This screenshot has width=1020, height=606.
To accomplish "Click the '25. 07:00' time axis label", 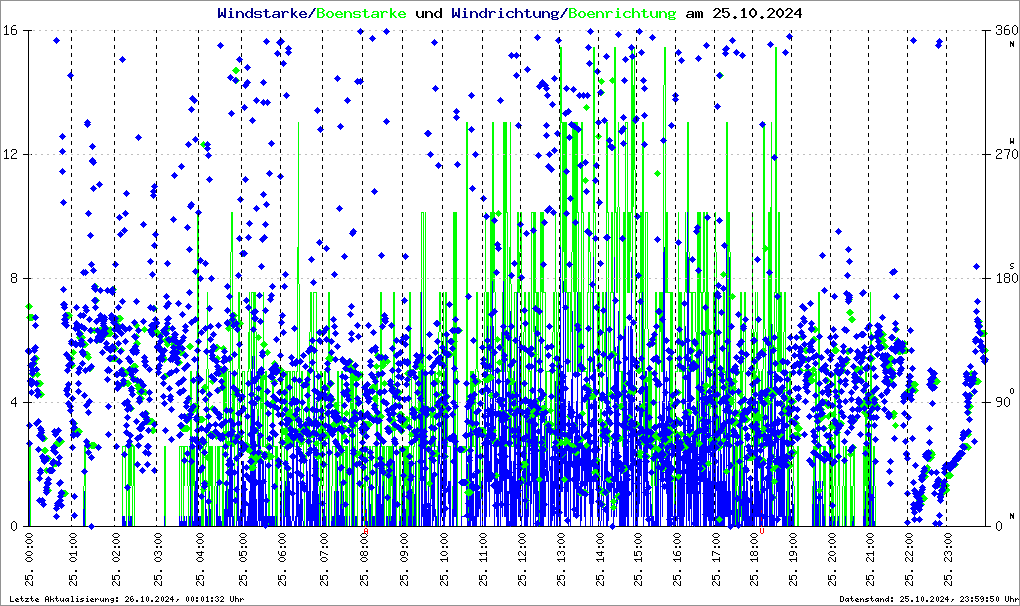I will pyautogui.click(x=323, y=559).
